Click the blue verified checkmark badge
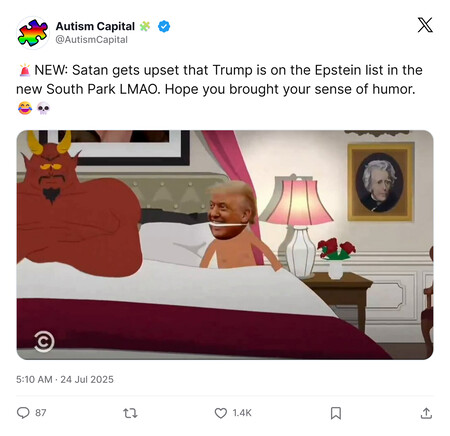 (164, 26)
